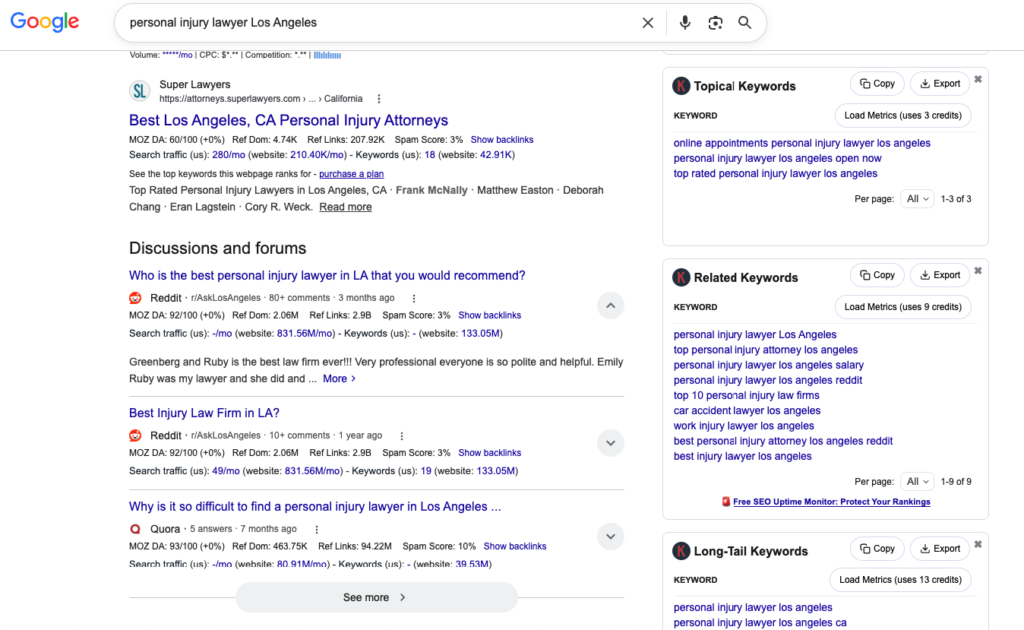Click the 'purchase a plan' link
The image size is (1024, 630).
[351, 174]
